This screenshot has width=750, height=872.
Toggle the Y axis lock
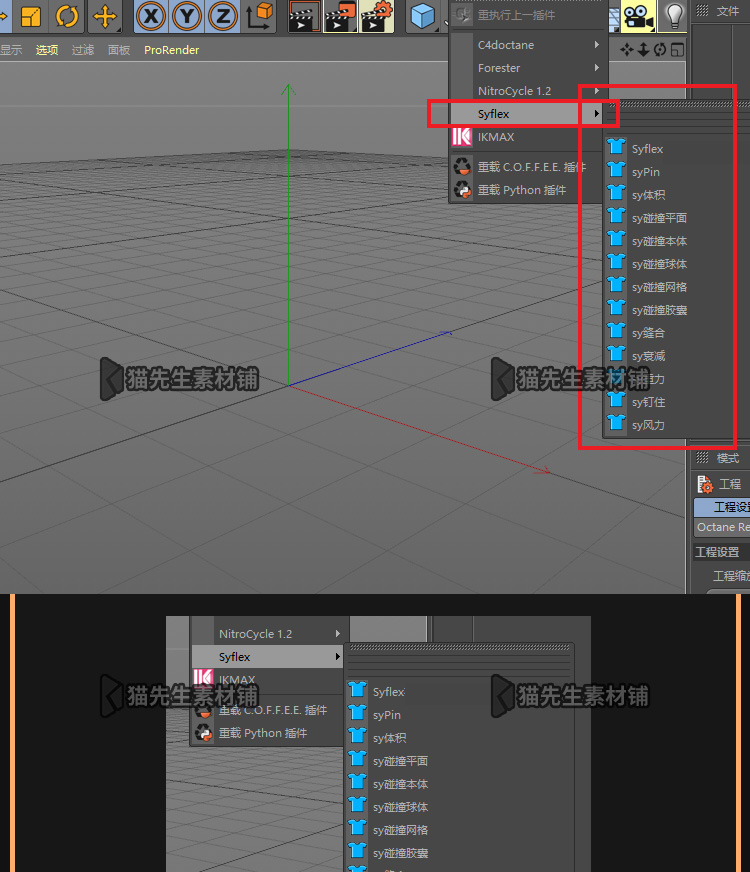(x=187, y=16)
